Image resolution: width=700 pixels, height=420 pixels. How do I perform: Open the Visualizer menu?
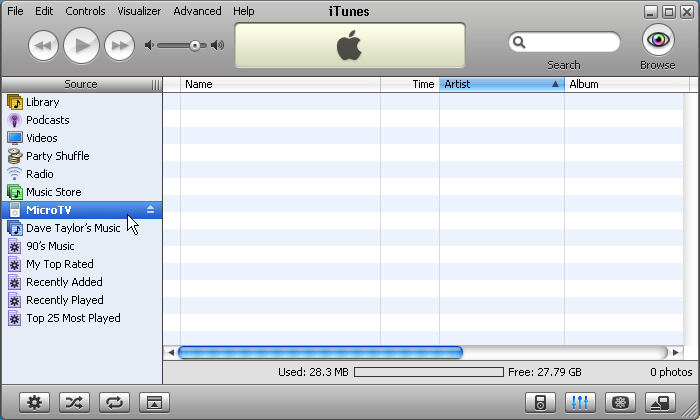[139, 11]
